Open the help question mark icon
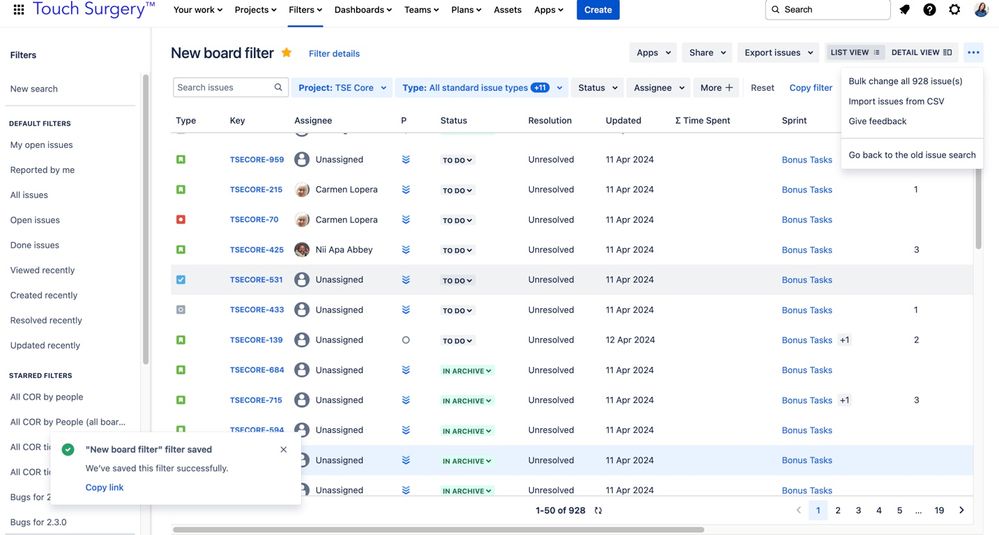999x535 pixels. click(929, 10)
